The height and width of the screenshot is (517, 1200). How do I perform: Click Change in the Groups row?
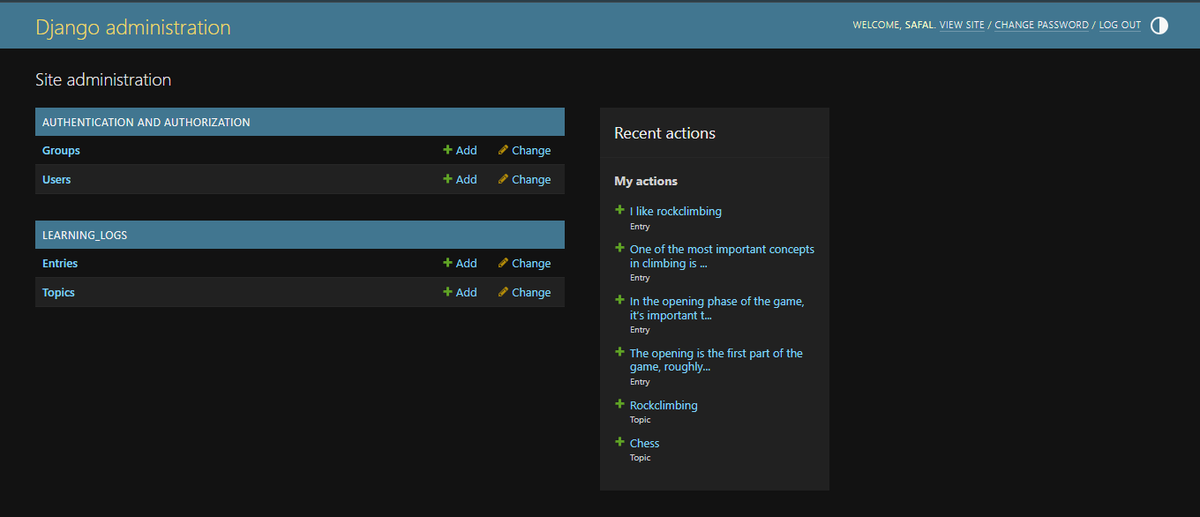(x=524, y=150)
